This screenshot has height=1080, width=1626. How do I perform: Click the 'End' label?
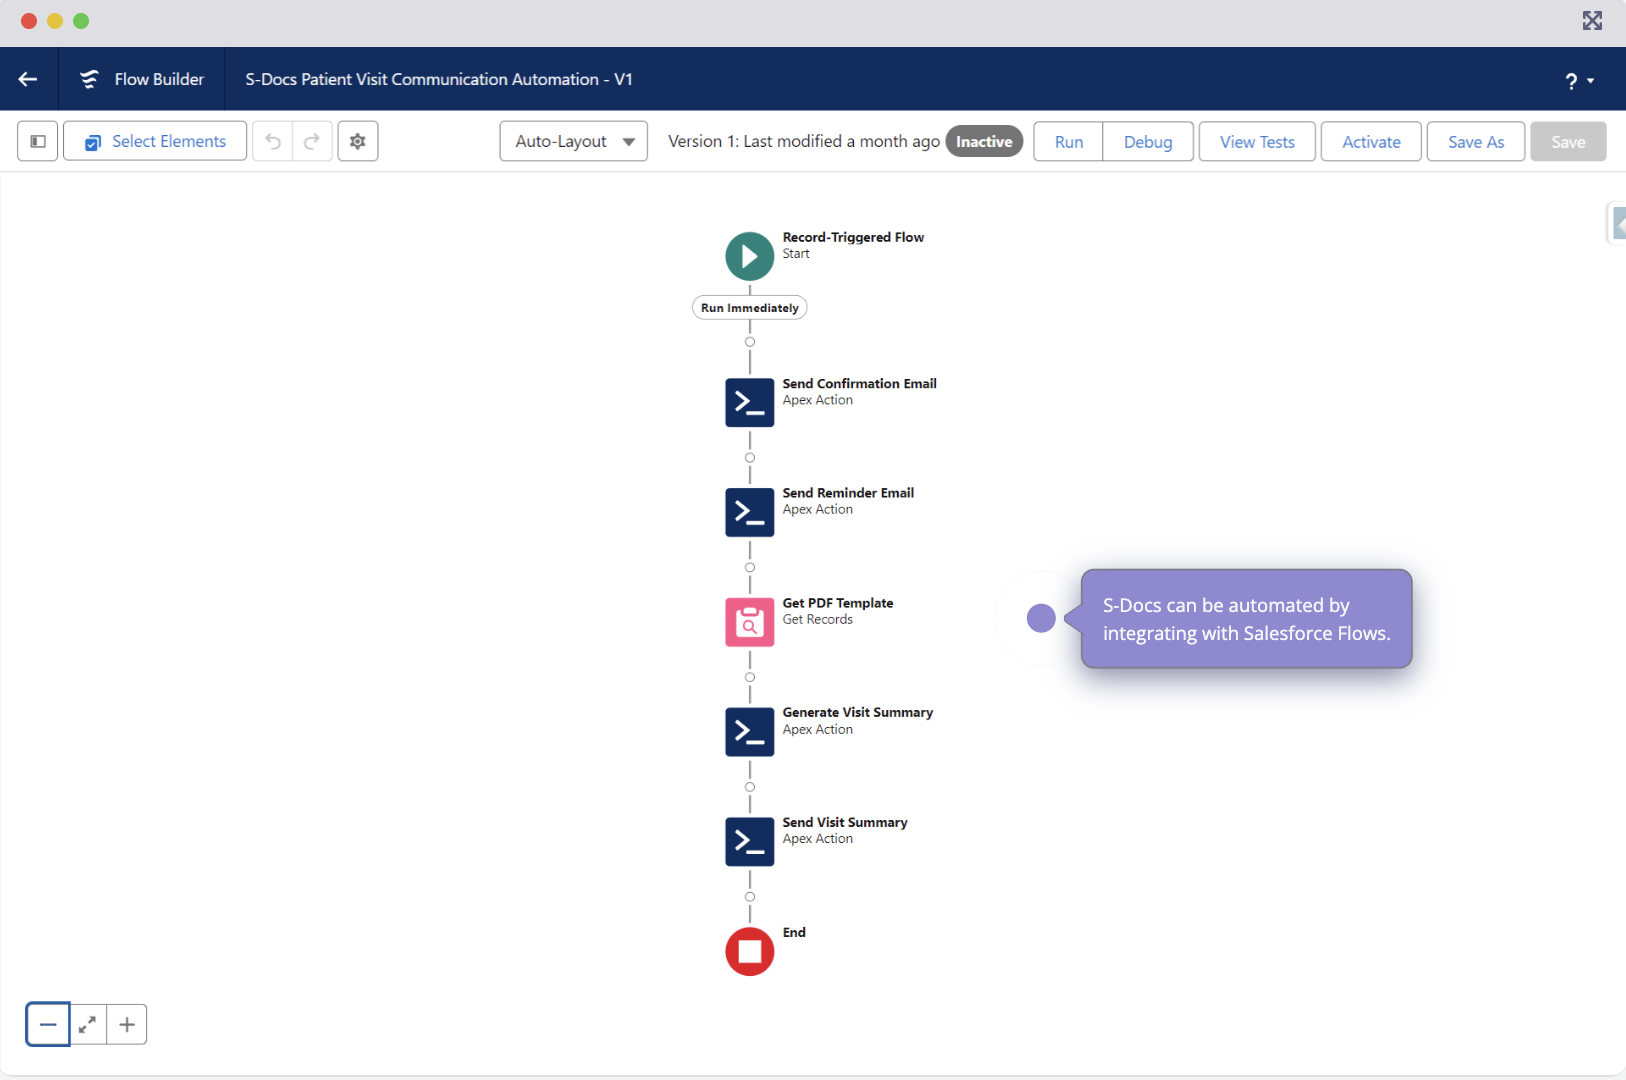pyautogui.click(x=794, y=932)
